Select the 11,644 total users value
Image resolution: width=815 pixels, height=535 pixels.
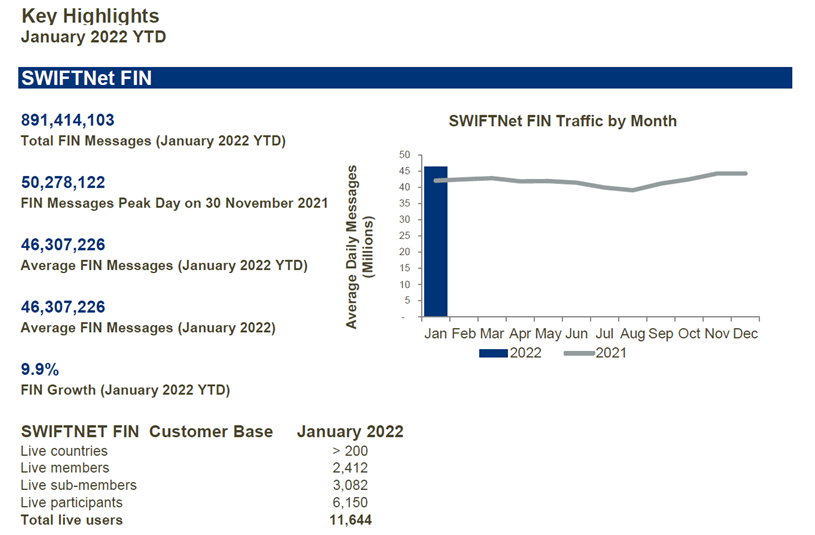coord(350,520)
